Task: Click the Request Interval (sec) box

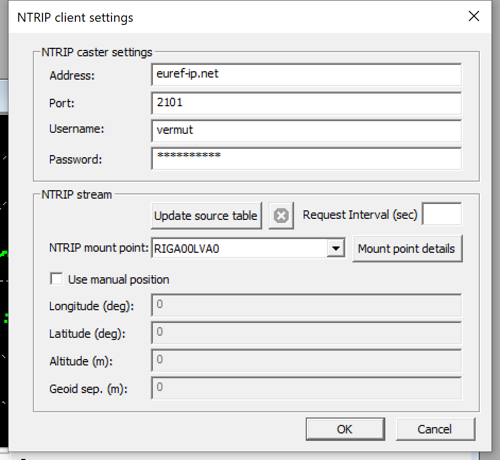Action: coord(442,214)
